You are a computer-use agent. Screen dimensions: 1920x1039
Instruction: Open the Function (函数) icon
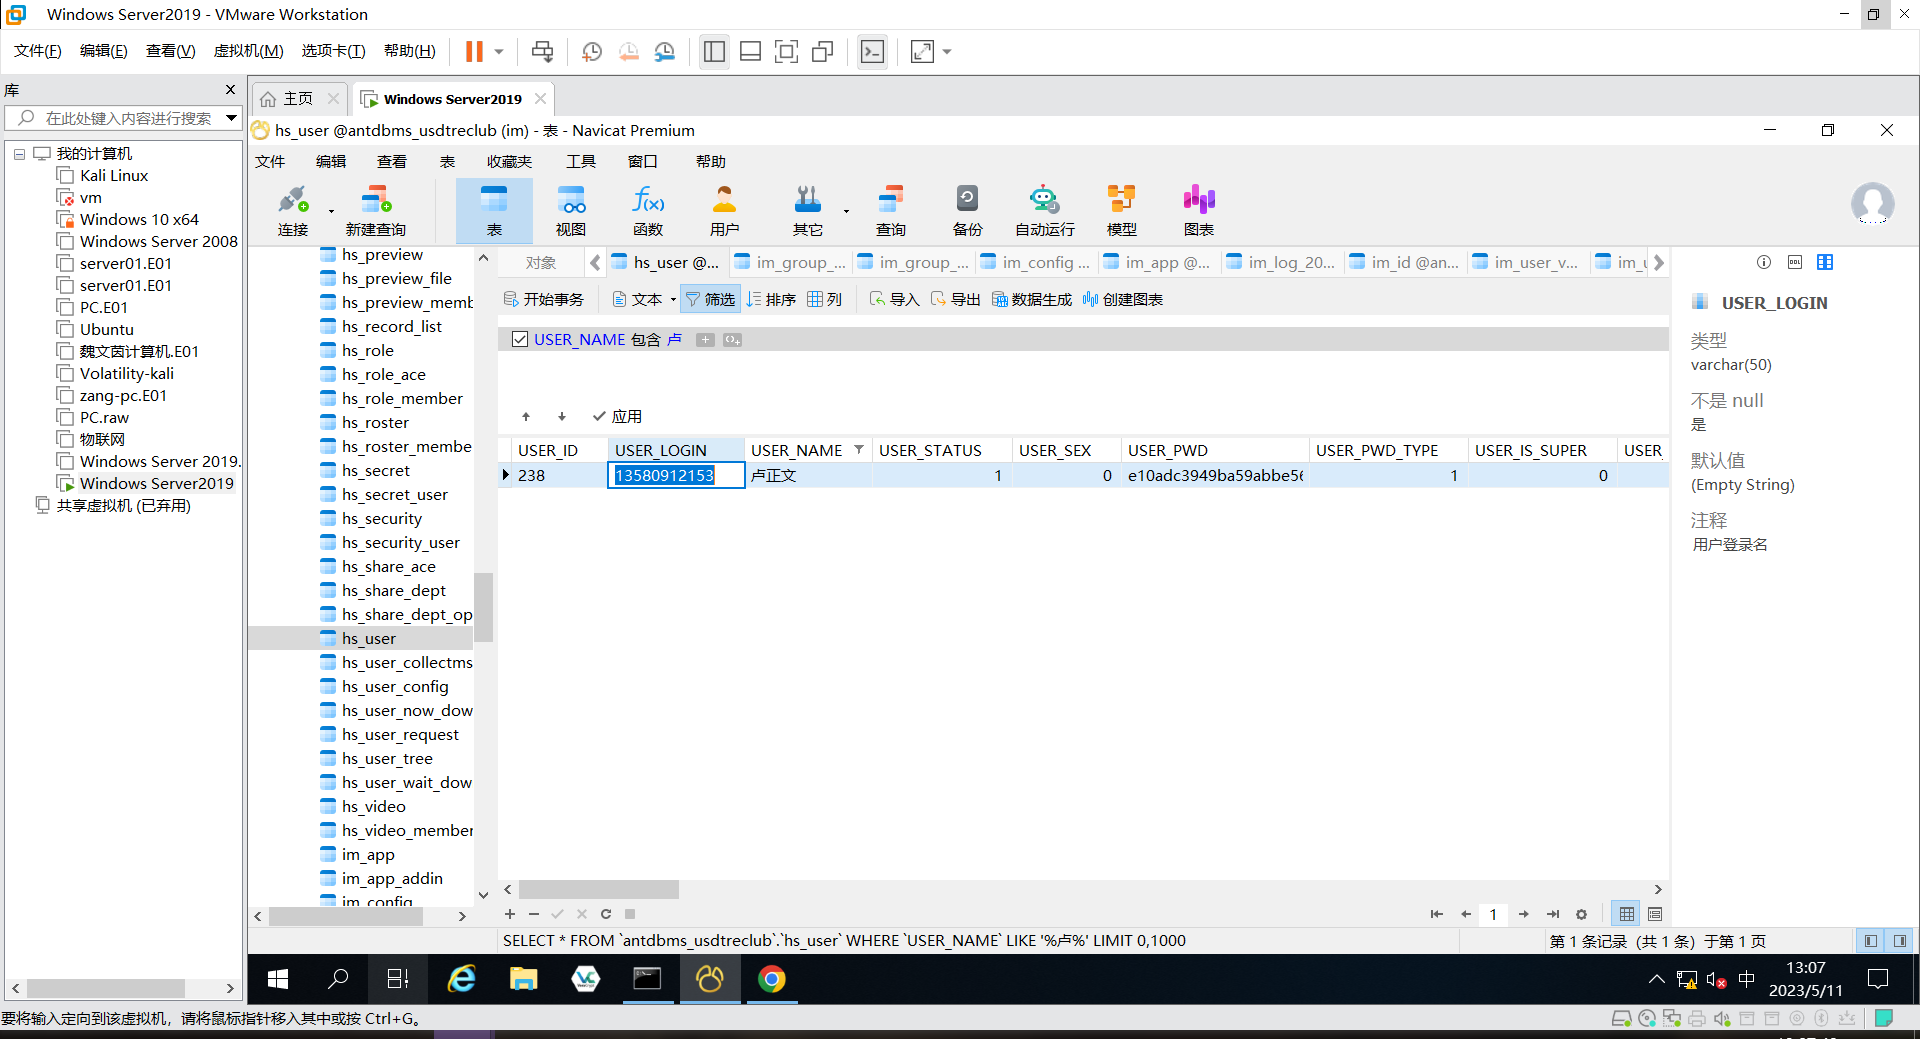tap(648, 210)
